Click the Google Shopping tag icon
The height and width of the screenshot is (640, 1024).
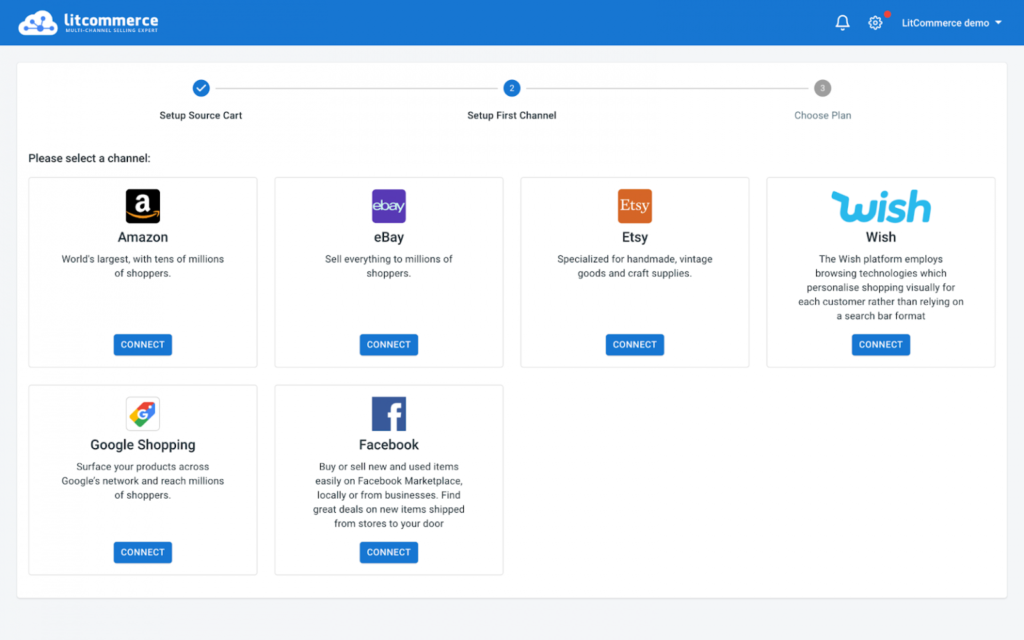pyautogui.click(x=143, y=414)
